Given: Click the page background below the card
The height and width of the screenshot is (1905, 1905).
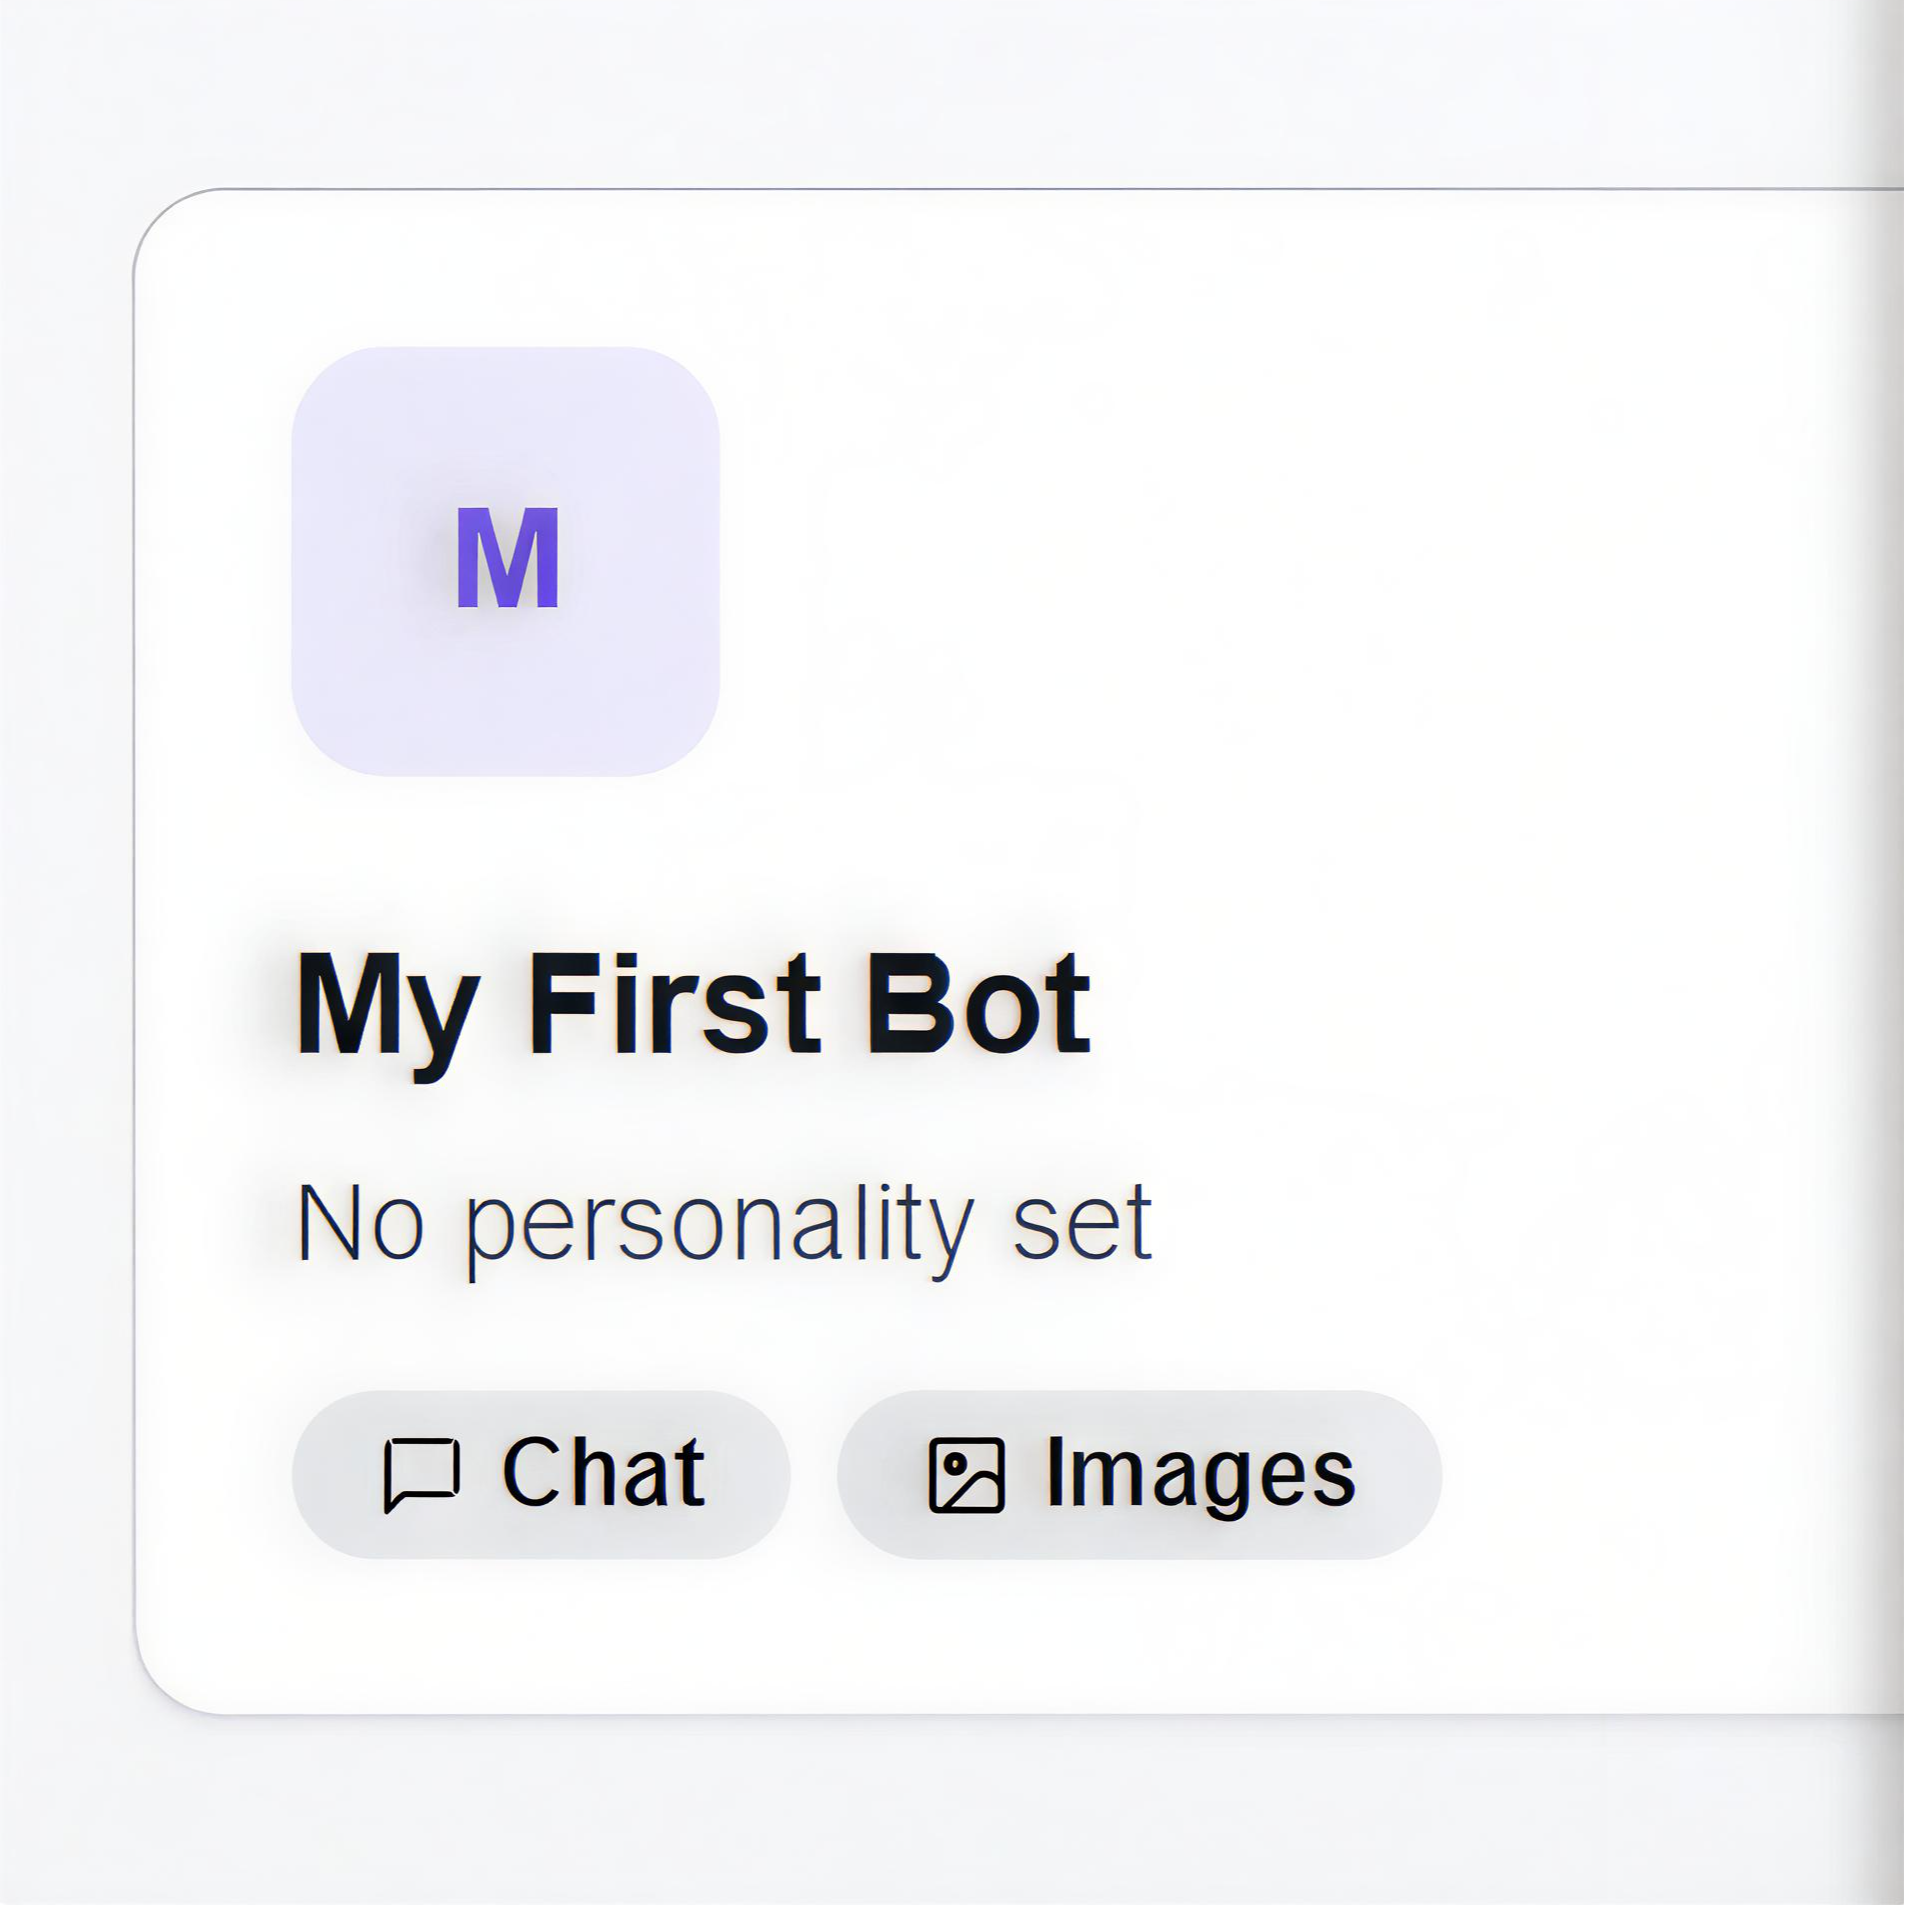Looking at the screenshot, I should click(x=900, y=1810).
